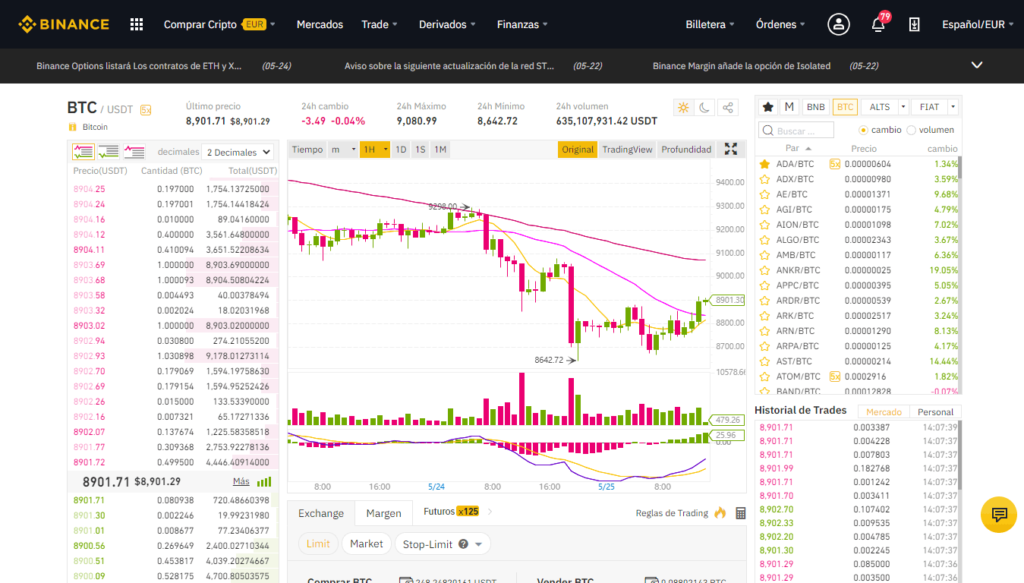The width and height of the screenshot is (1024, 583).
Task: Open the Mercados menu item
Action: click(319, 24)
